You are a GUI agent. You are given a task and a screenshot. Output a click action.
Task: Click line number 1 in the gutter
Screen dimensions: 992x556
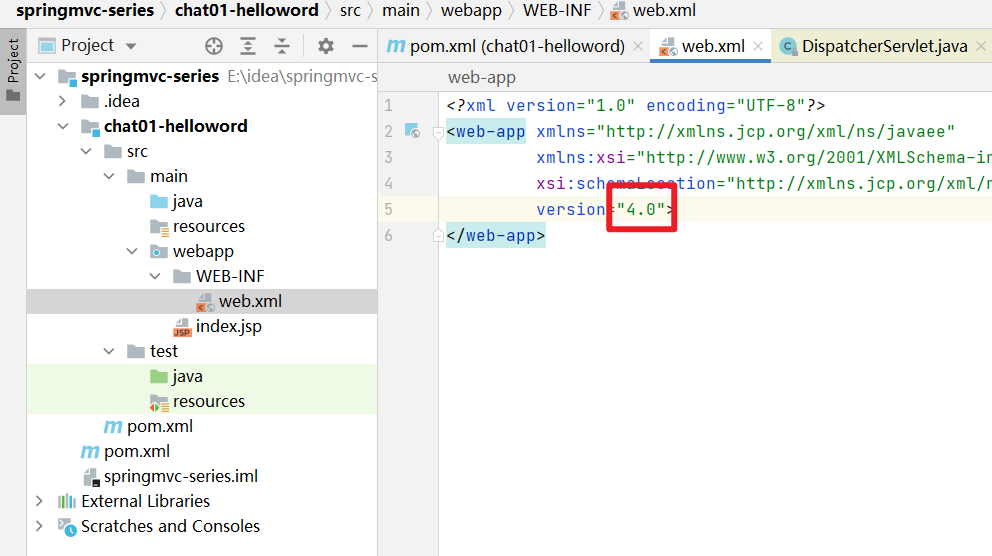coord(388,106)
